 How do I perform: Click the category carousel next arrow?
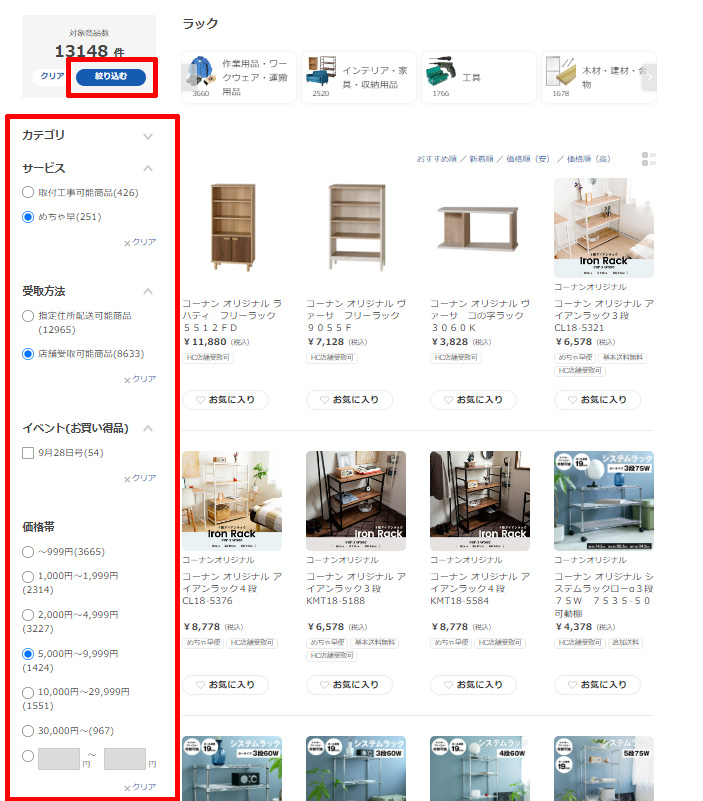[x=649, y=77]
